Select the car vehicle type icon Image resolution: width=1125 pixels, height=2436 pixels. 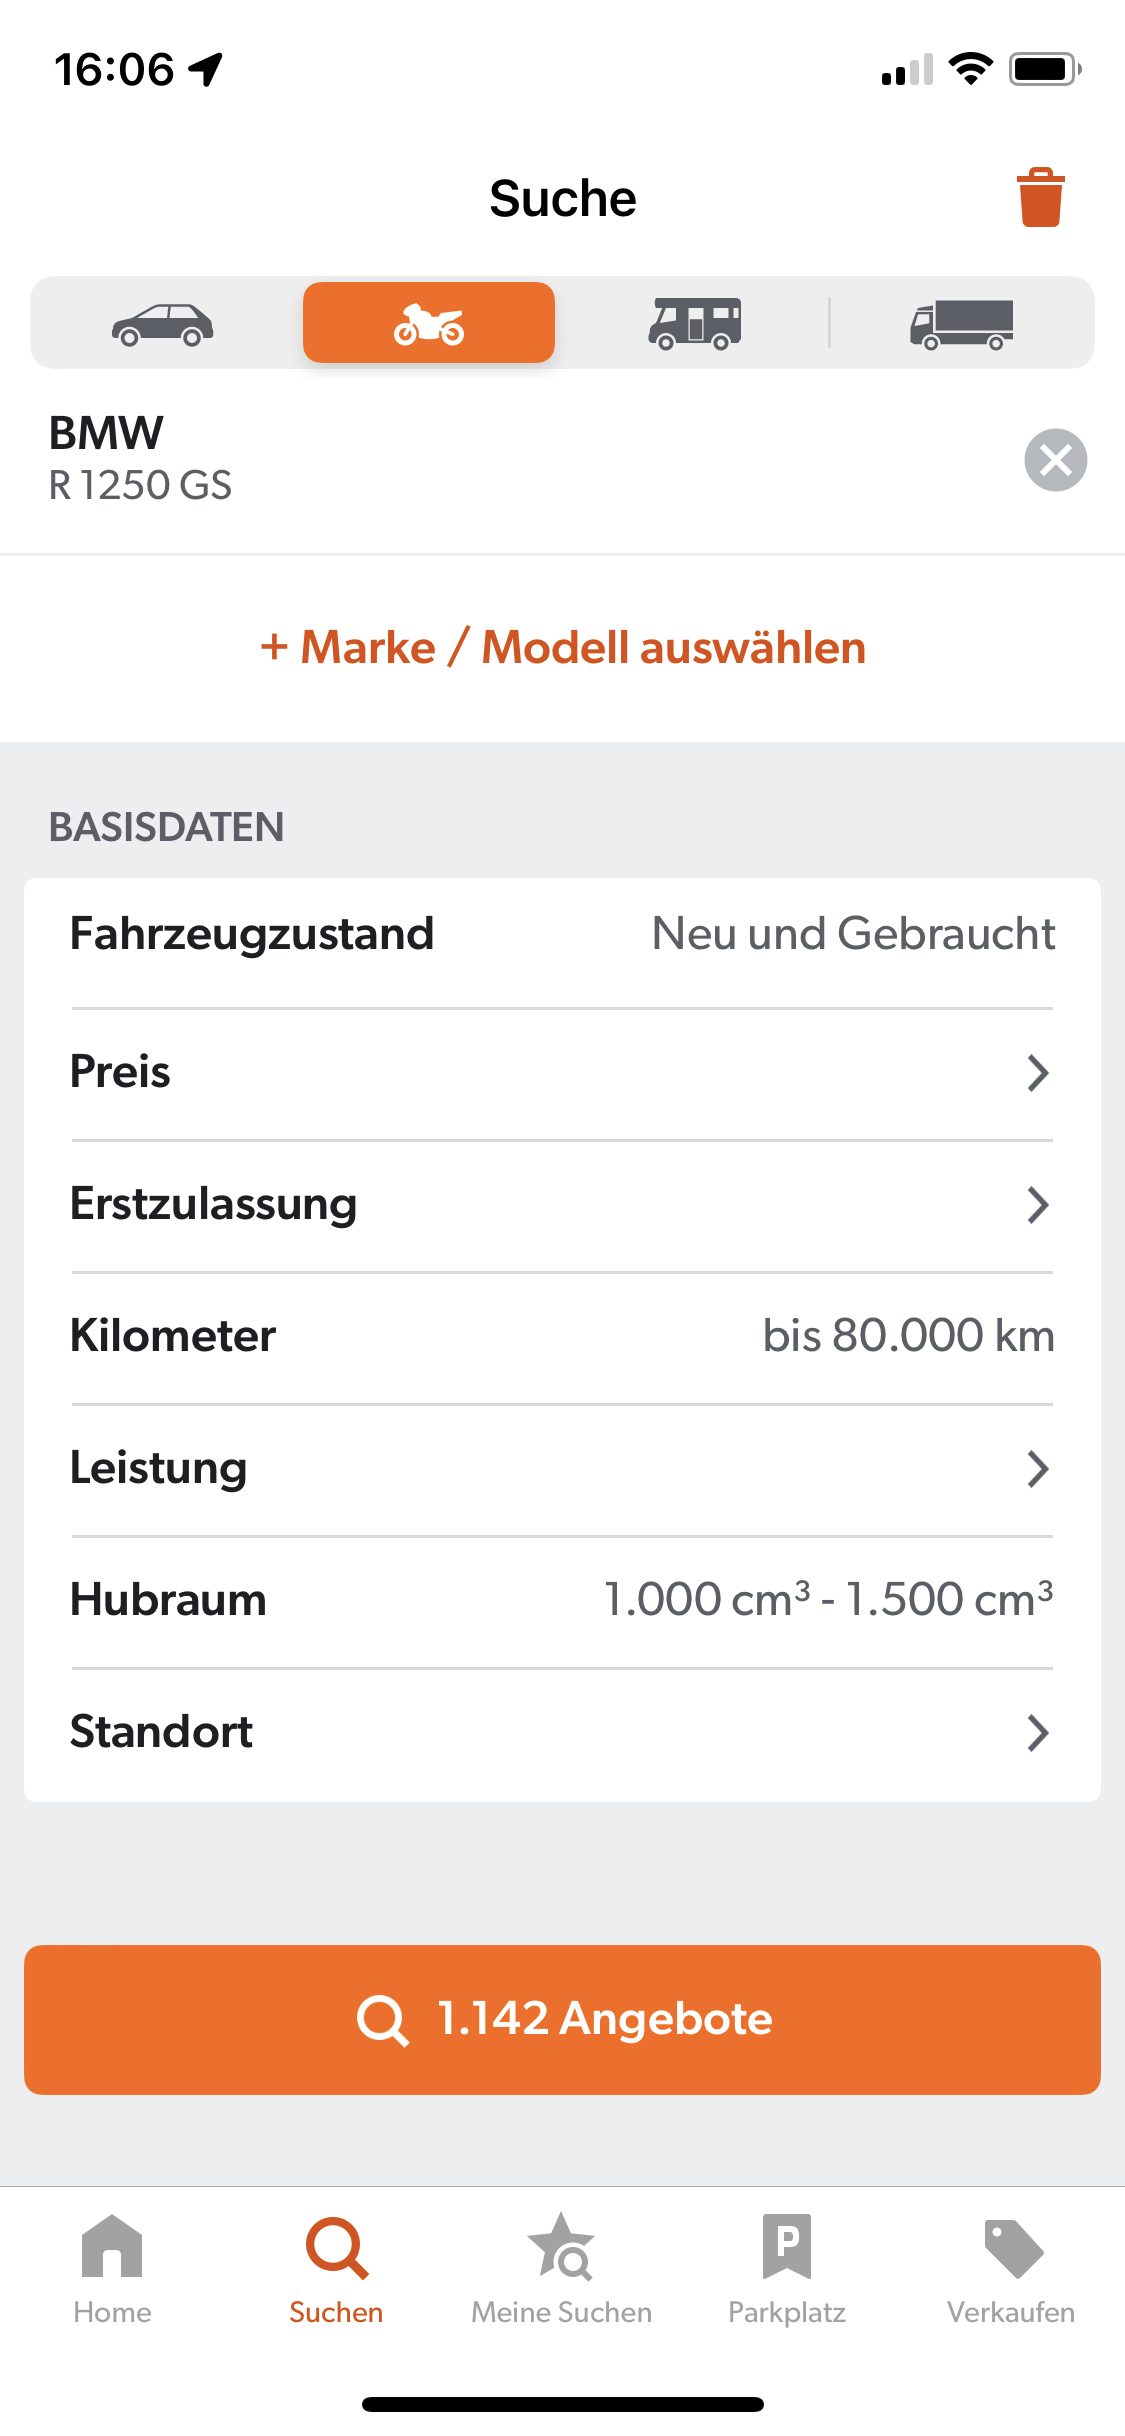tap(163, 324)
